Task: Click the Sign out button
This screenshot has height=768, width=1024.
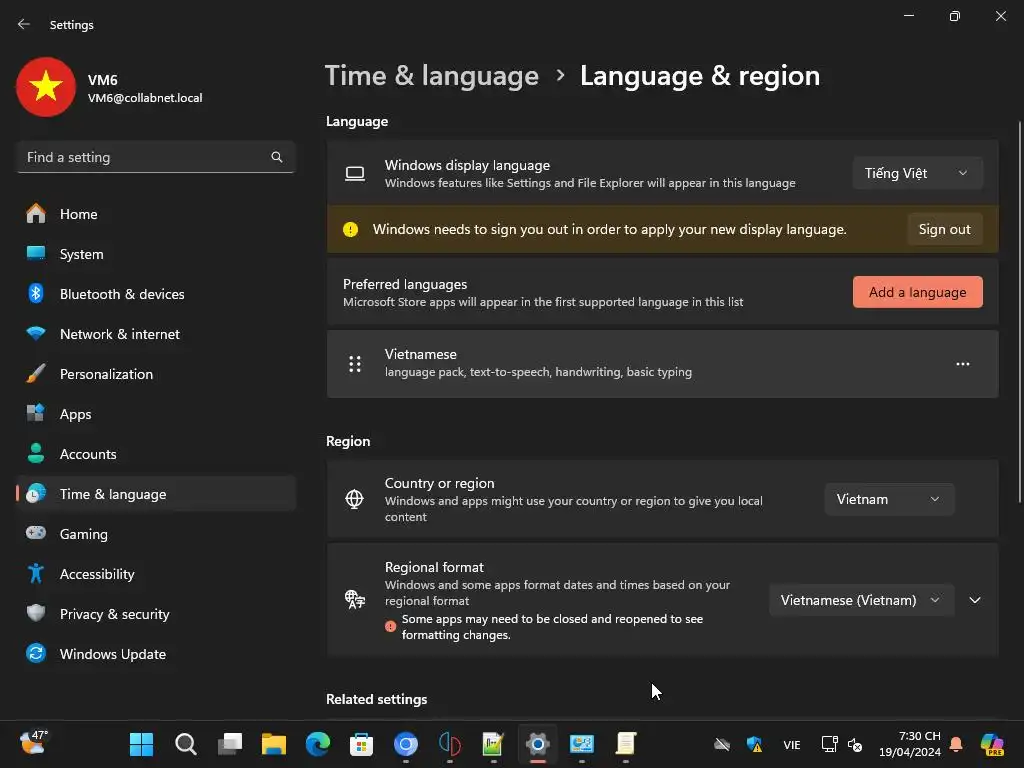Action: pos(944,229)
